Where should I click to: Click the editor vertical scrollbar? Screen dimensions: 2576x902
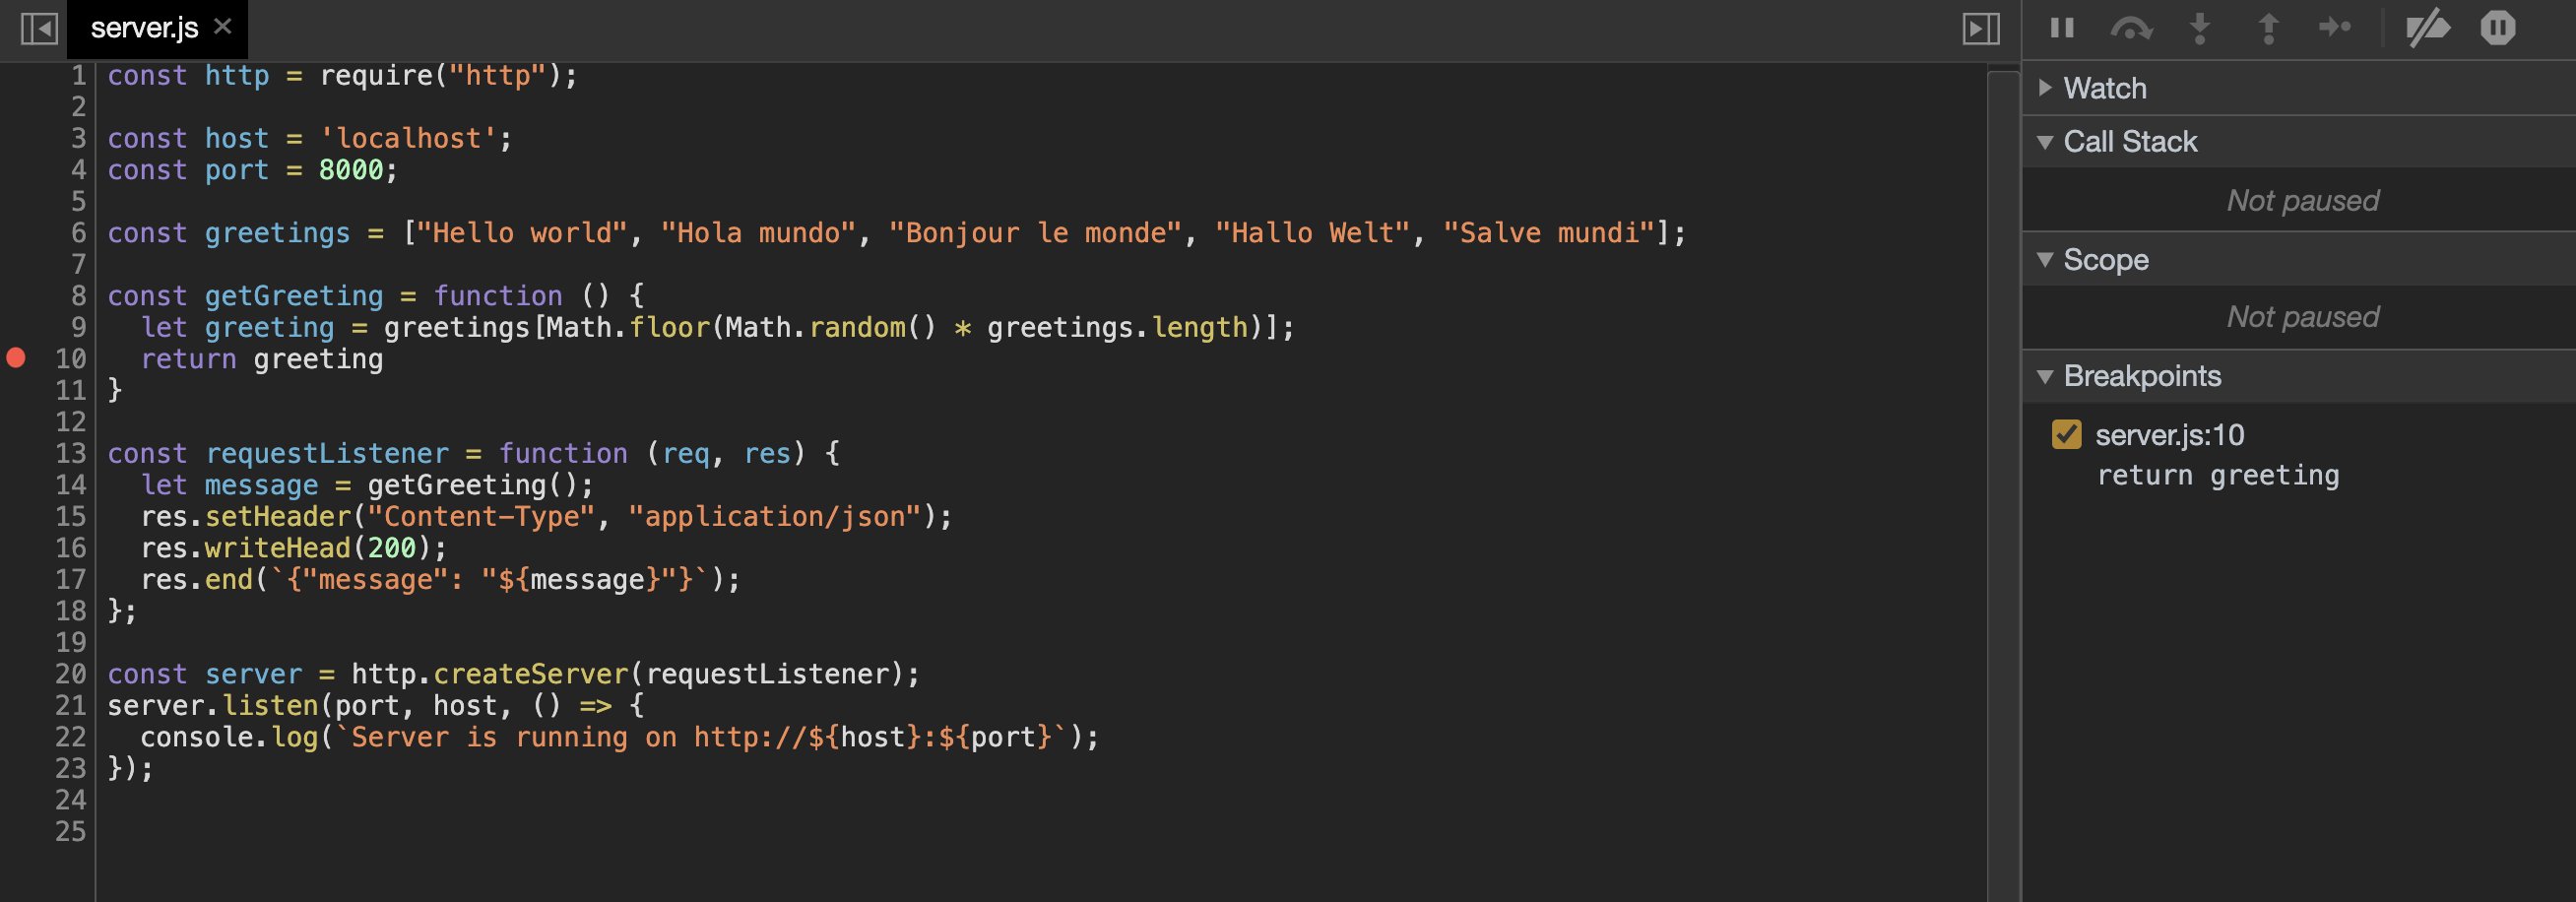(2003, 485)
